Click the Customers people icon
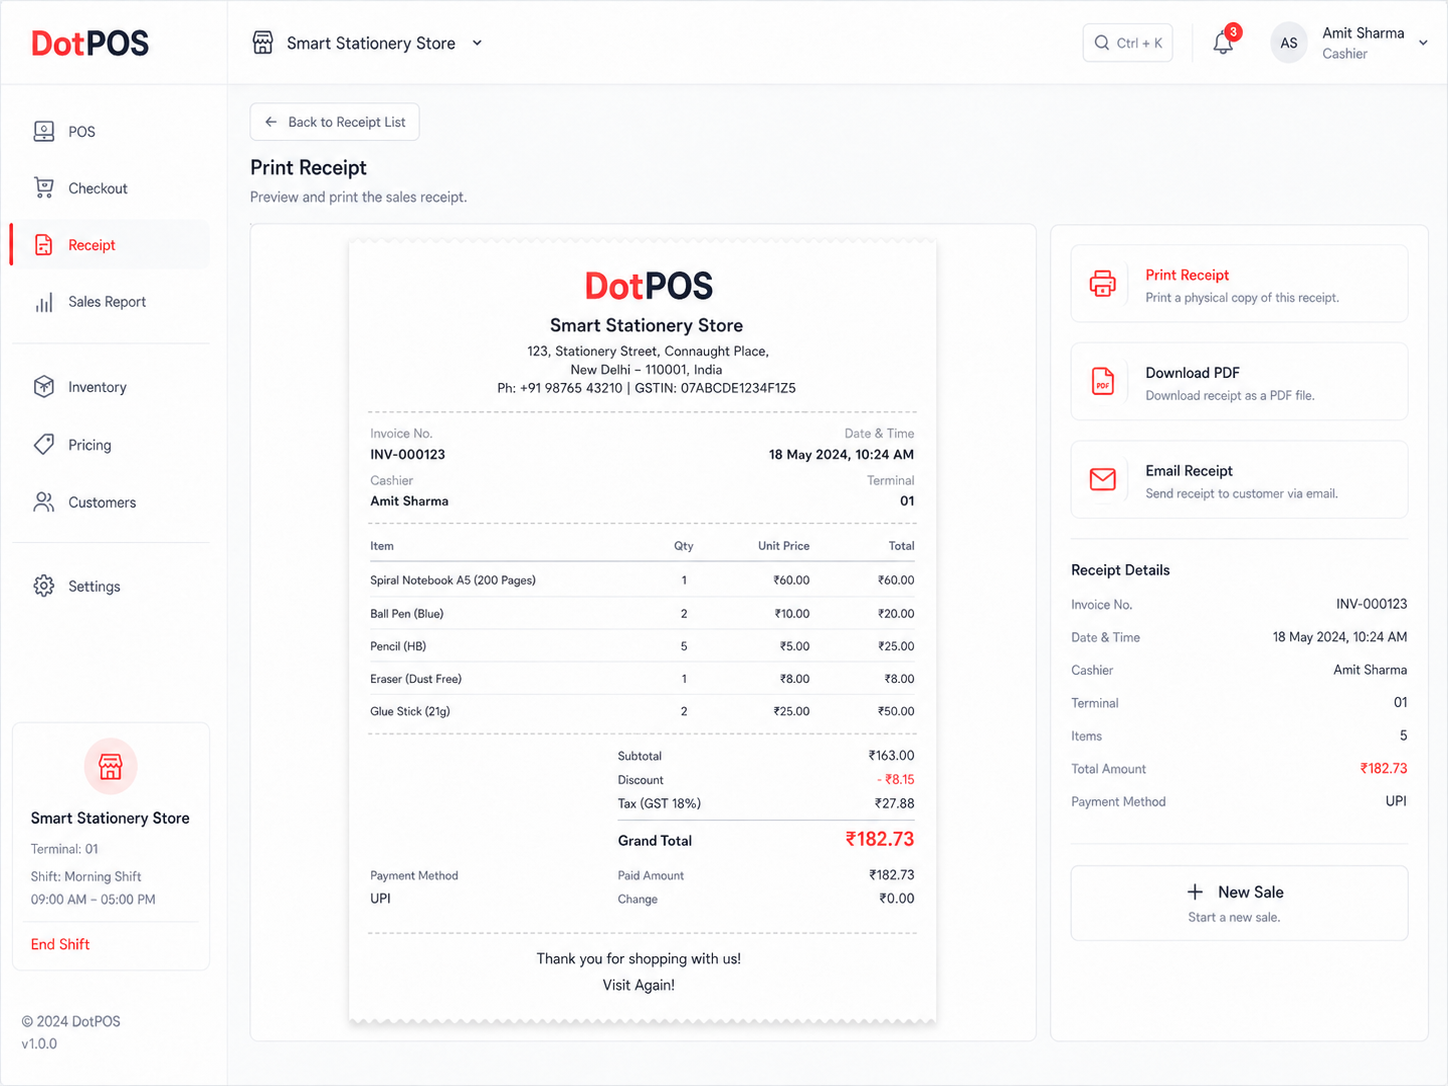This screenshot has height=1086, width=1448. pyautogui.click(x=44, y=502)
